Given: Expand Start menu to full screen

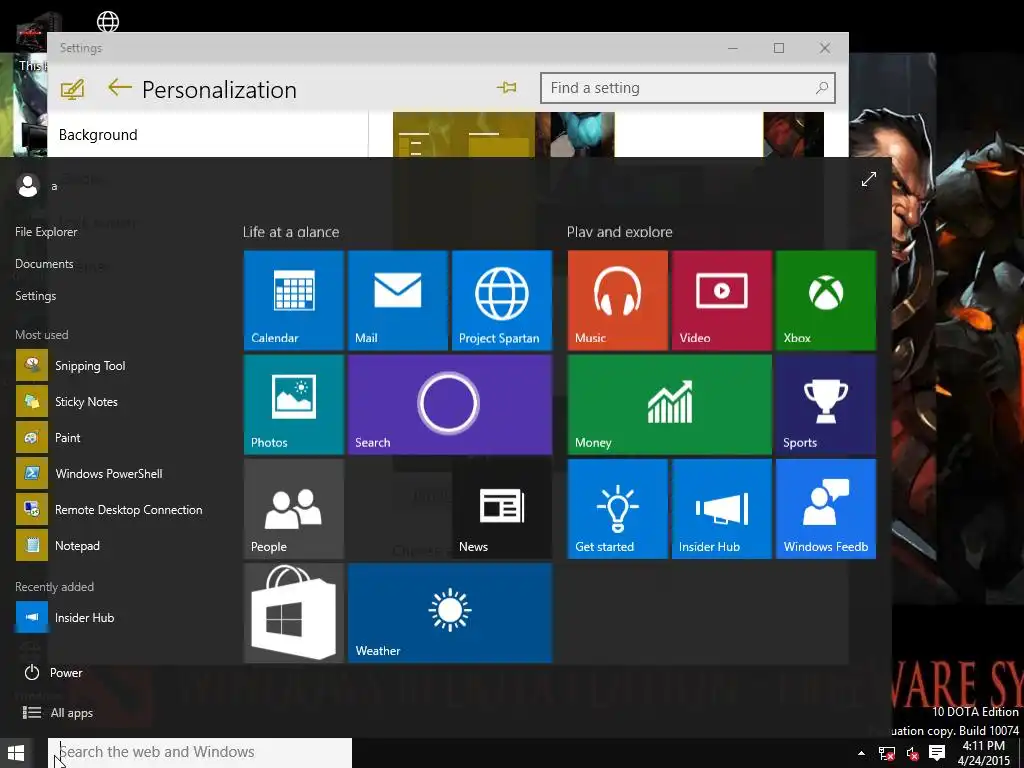Looking at the screenshot, I should coord(869,179).
